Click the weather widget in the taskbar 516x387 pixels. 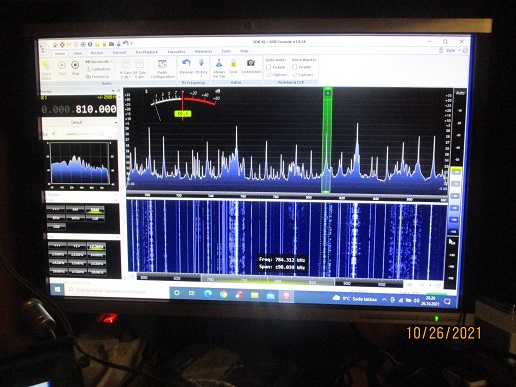point(355,299)
